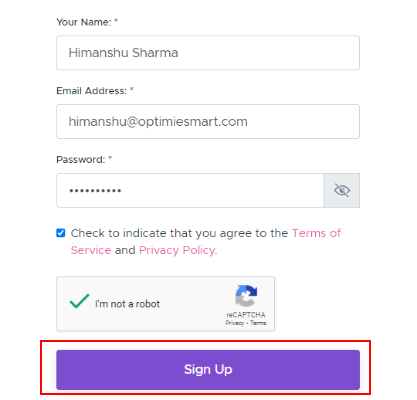Focus the Email Address input field
Screen dimensions: 417x400
(208, 121)
